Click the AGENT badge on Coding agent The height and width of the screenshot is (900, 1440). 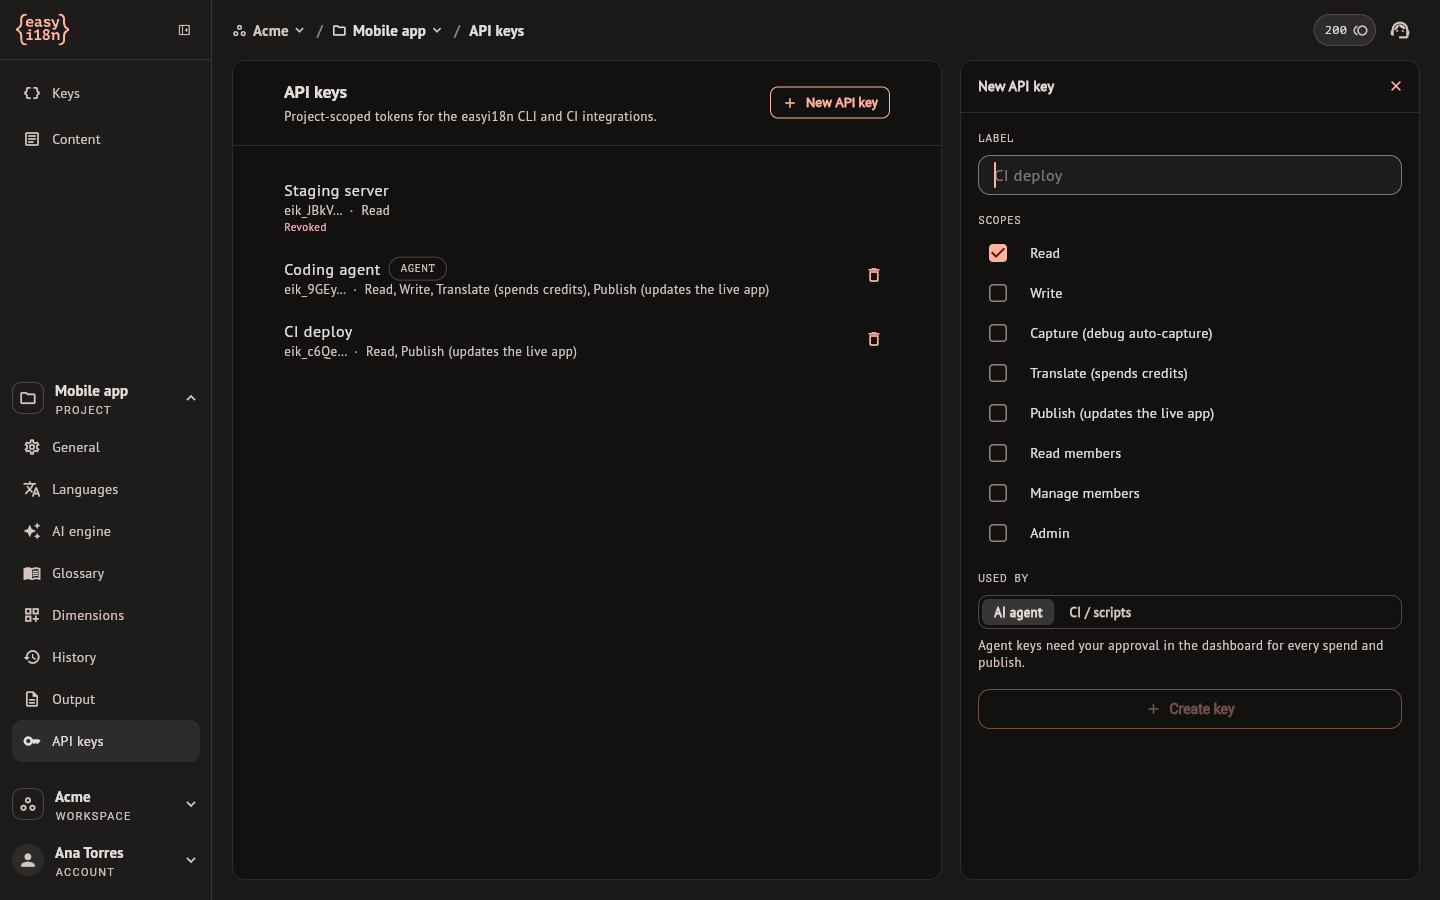418,268
